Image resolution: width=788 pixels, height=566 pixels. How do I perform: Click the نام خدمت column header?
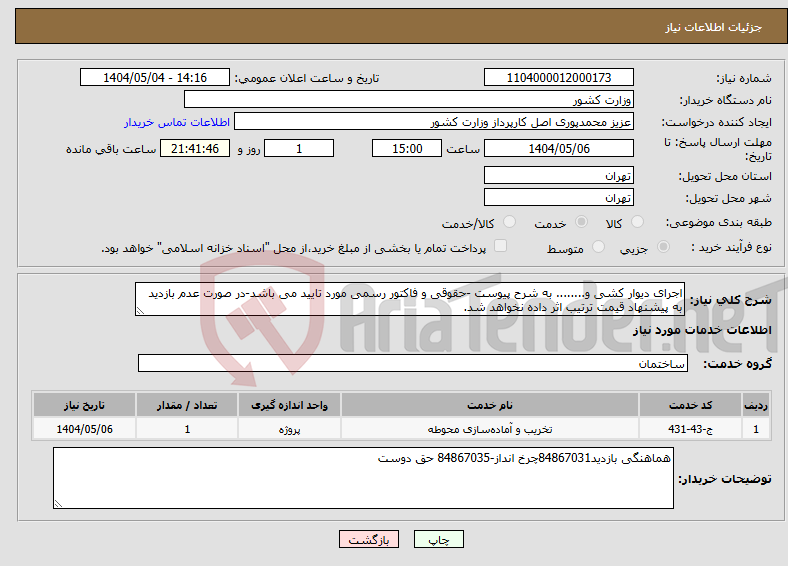(x=490, y=405)
